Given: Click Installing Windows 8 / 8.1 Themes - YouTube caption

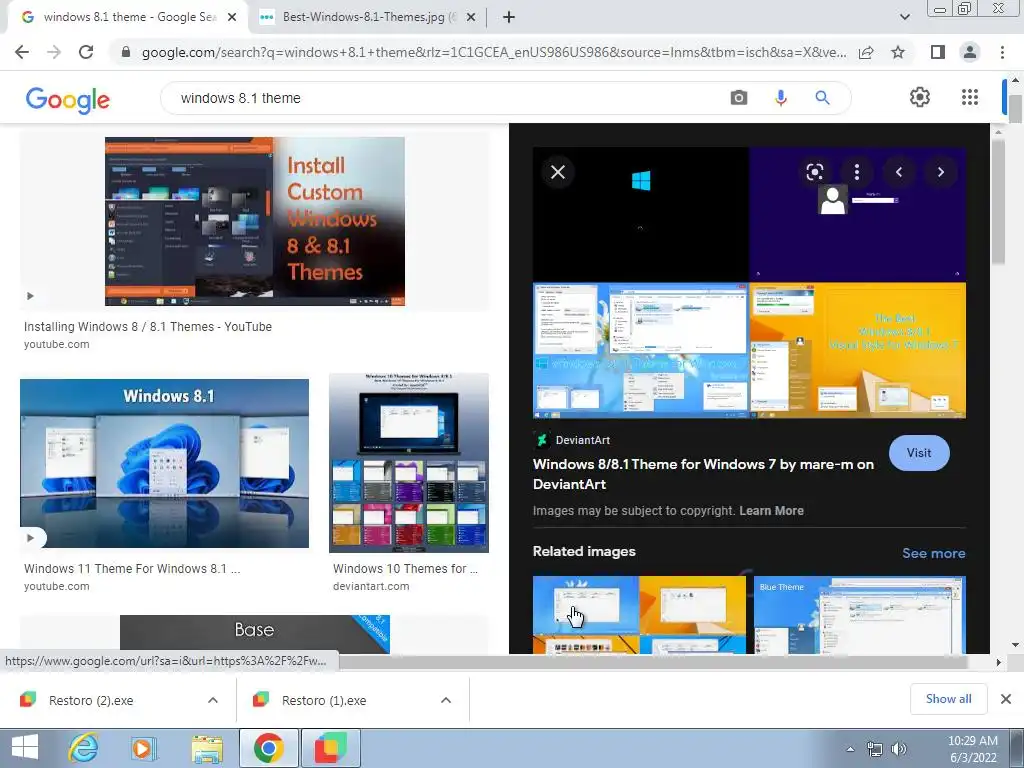Looking at the screenshot, I should (148, 327).
